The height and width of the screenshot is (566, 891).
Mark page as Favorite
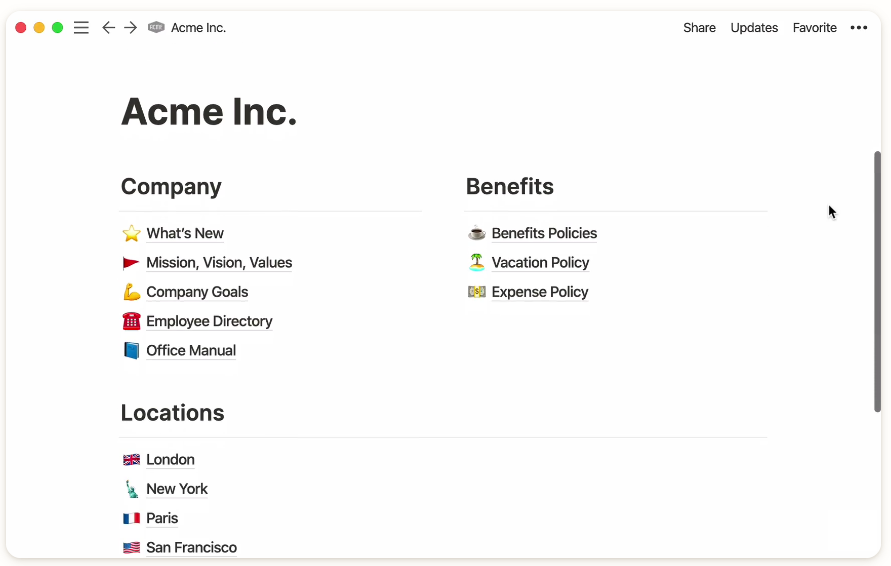(x=814, y=27)
